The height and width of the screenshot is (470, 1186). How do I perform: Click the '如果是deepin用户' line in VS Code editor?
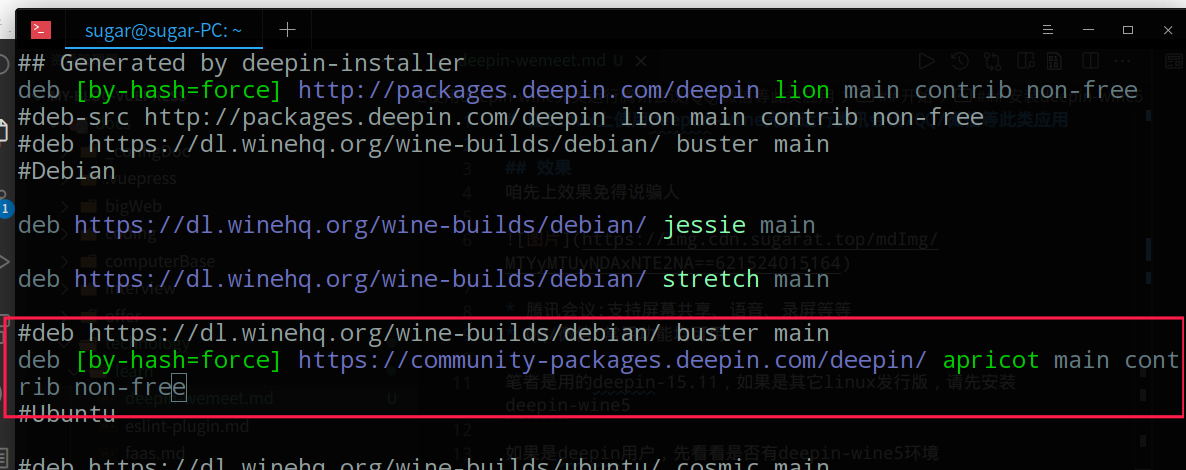[722, 453]
